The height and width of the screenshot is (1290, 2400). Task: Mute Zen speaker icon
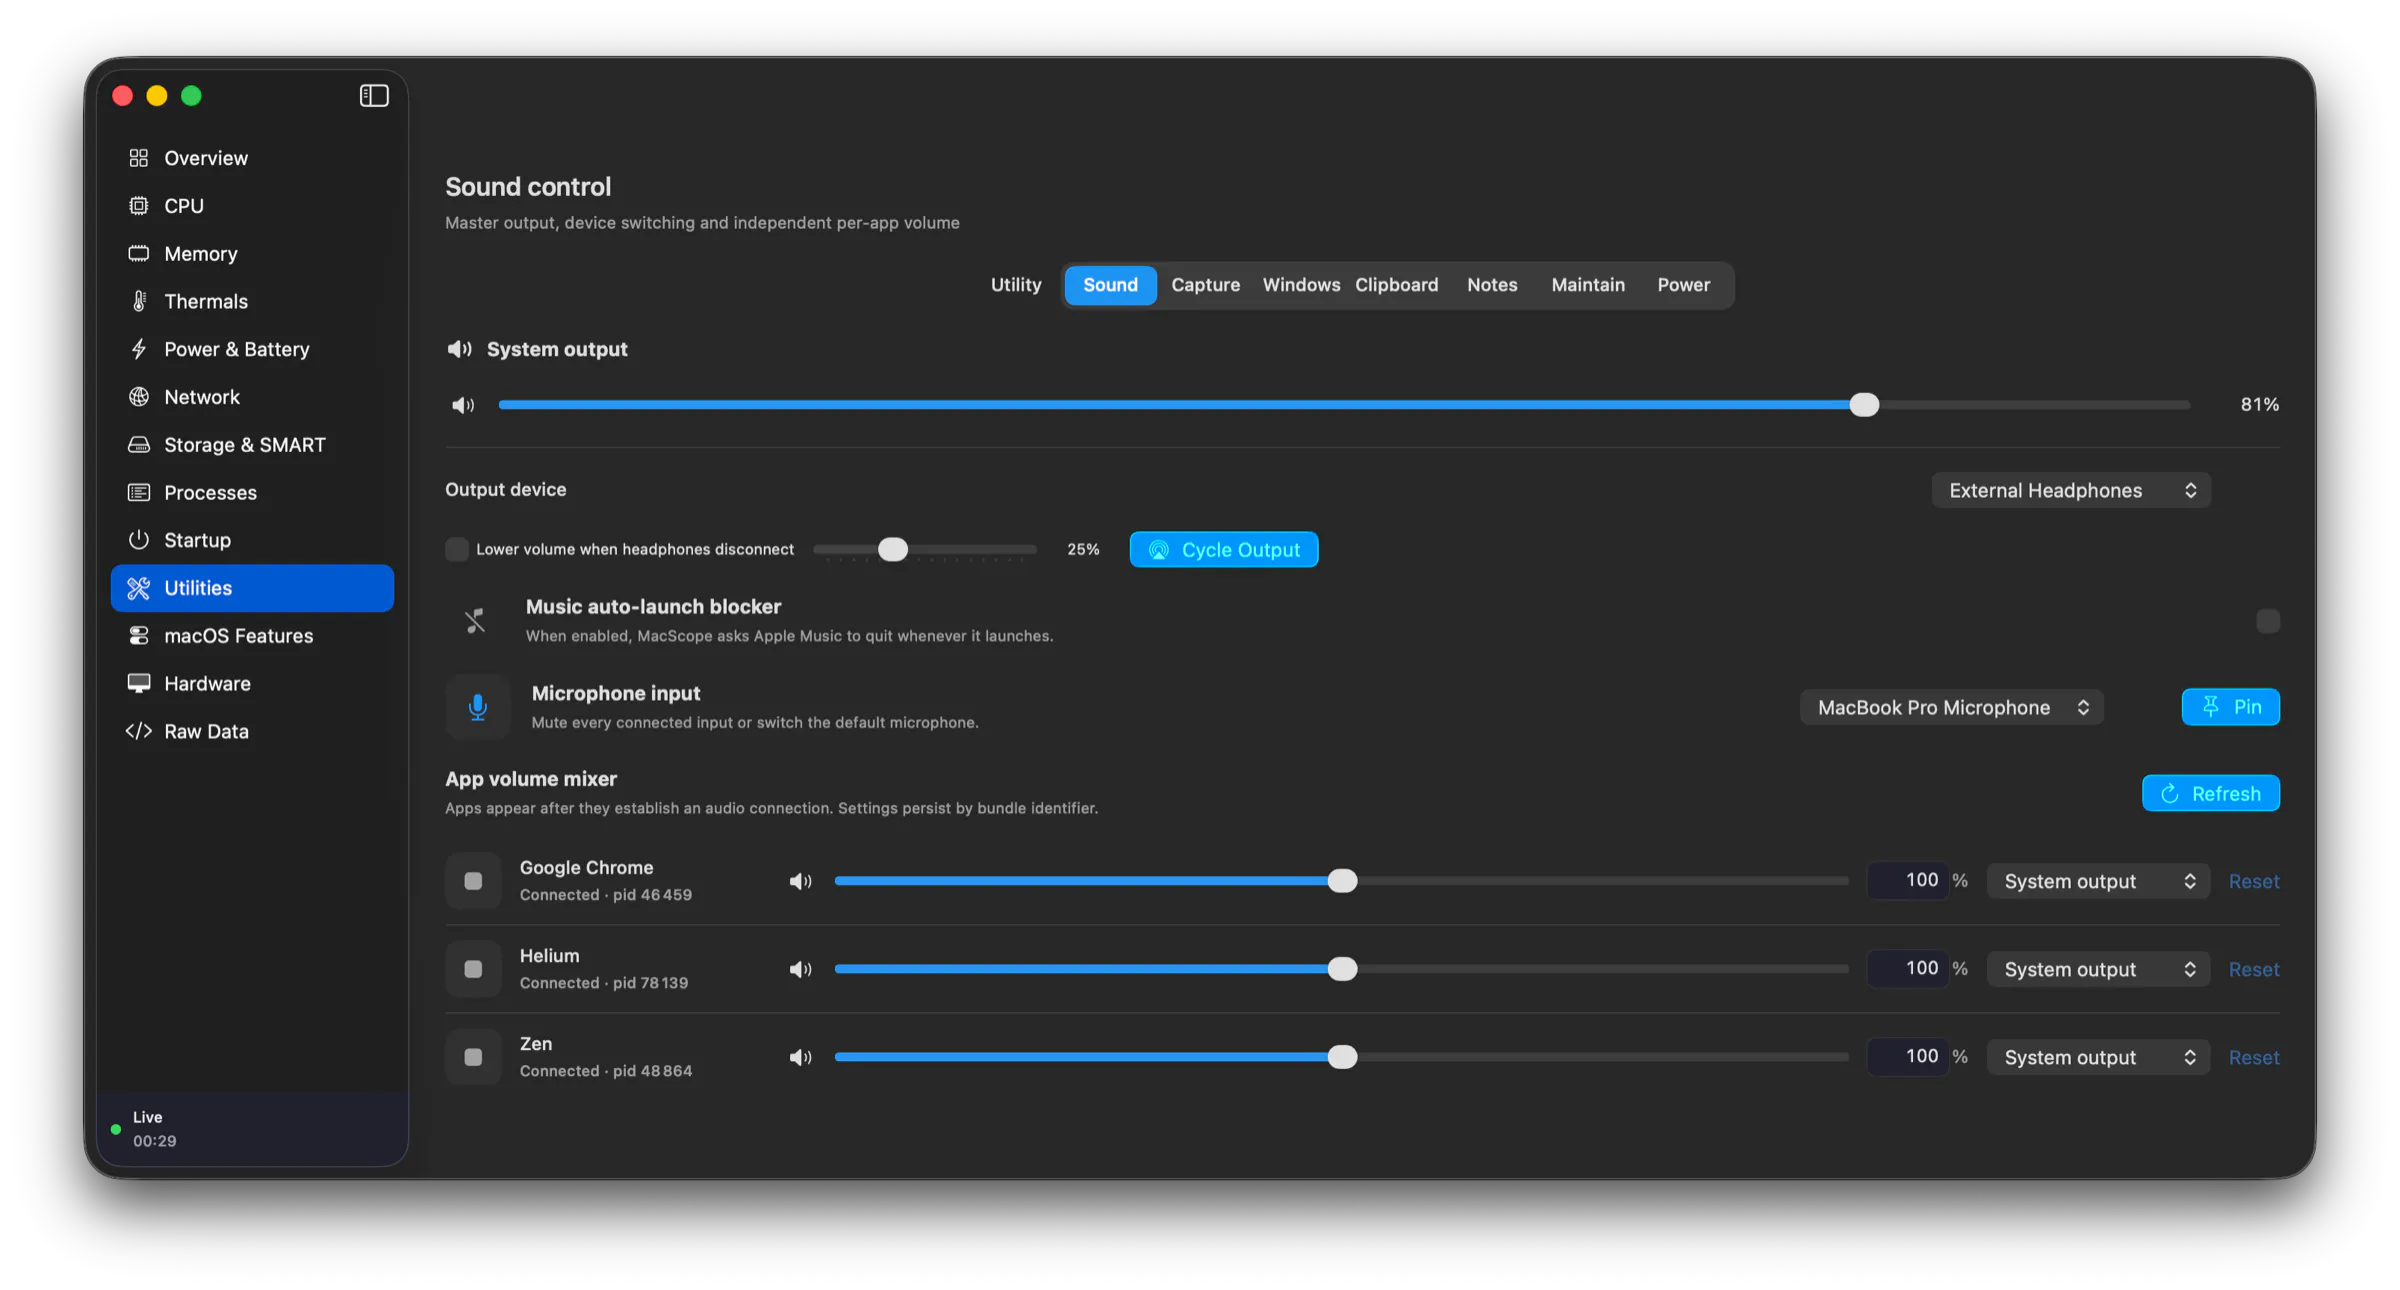click(x=800, y=1057)
